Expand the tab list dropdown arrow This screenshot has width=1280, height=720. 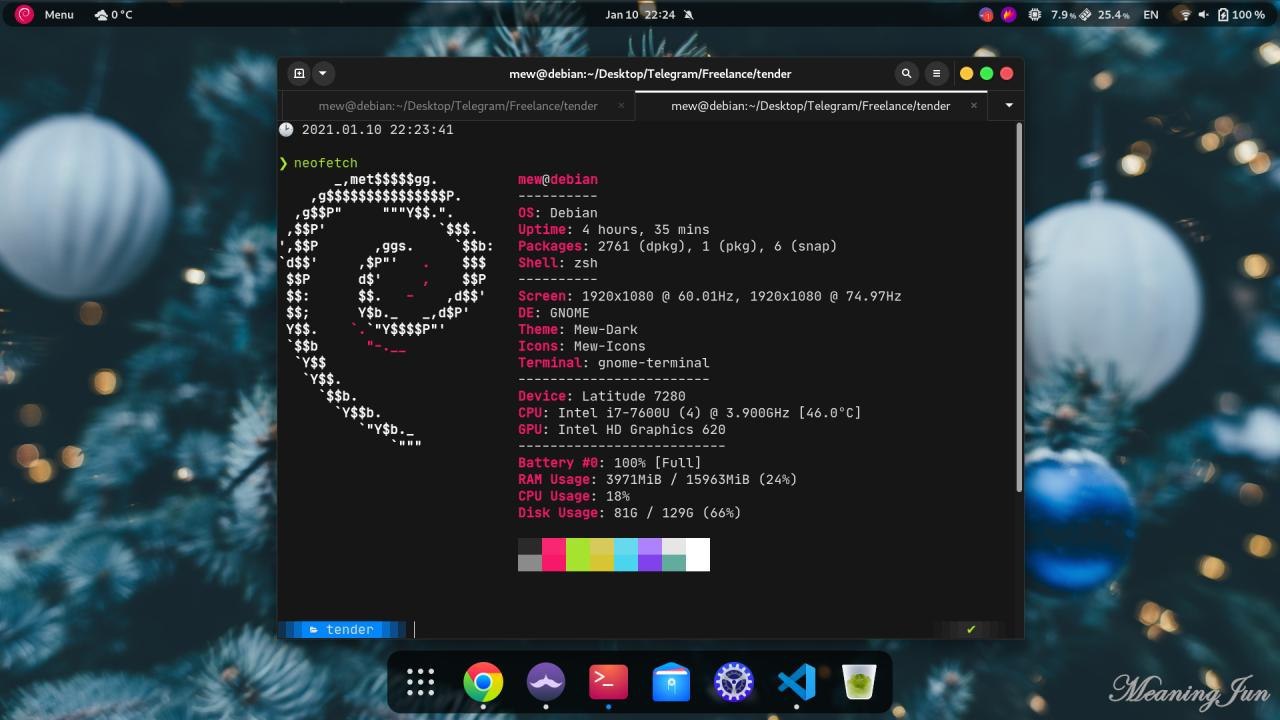tap(1008, 105)
